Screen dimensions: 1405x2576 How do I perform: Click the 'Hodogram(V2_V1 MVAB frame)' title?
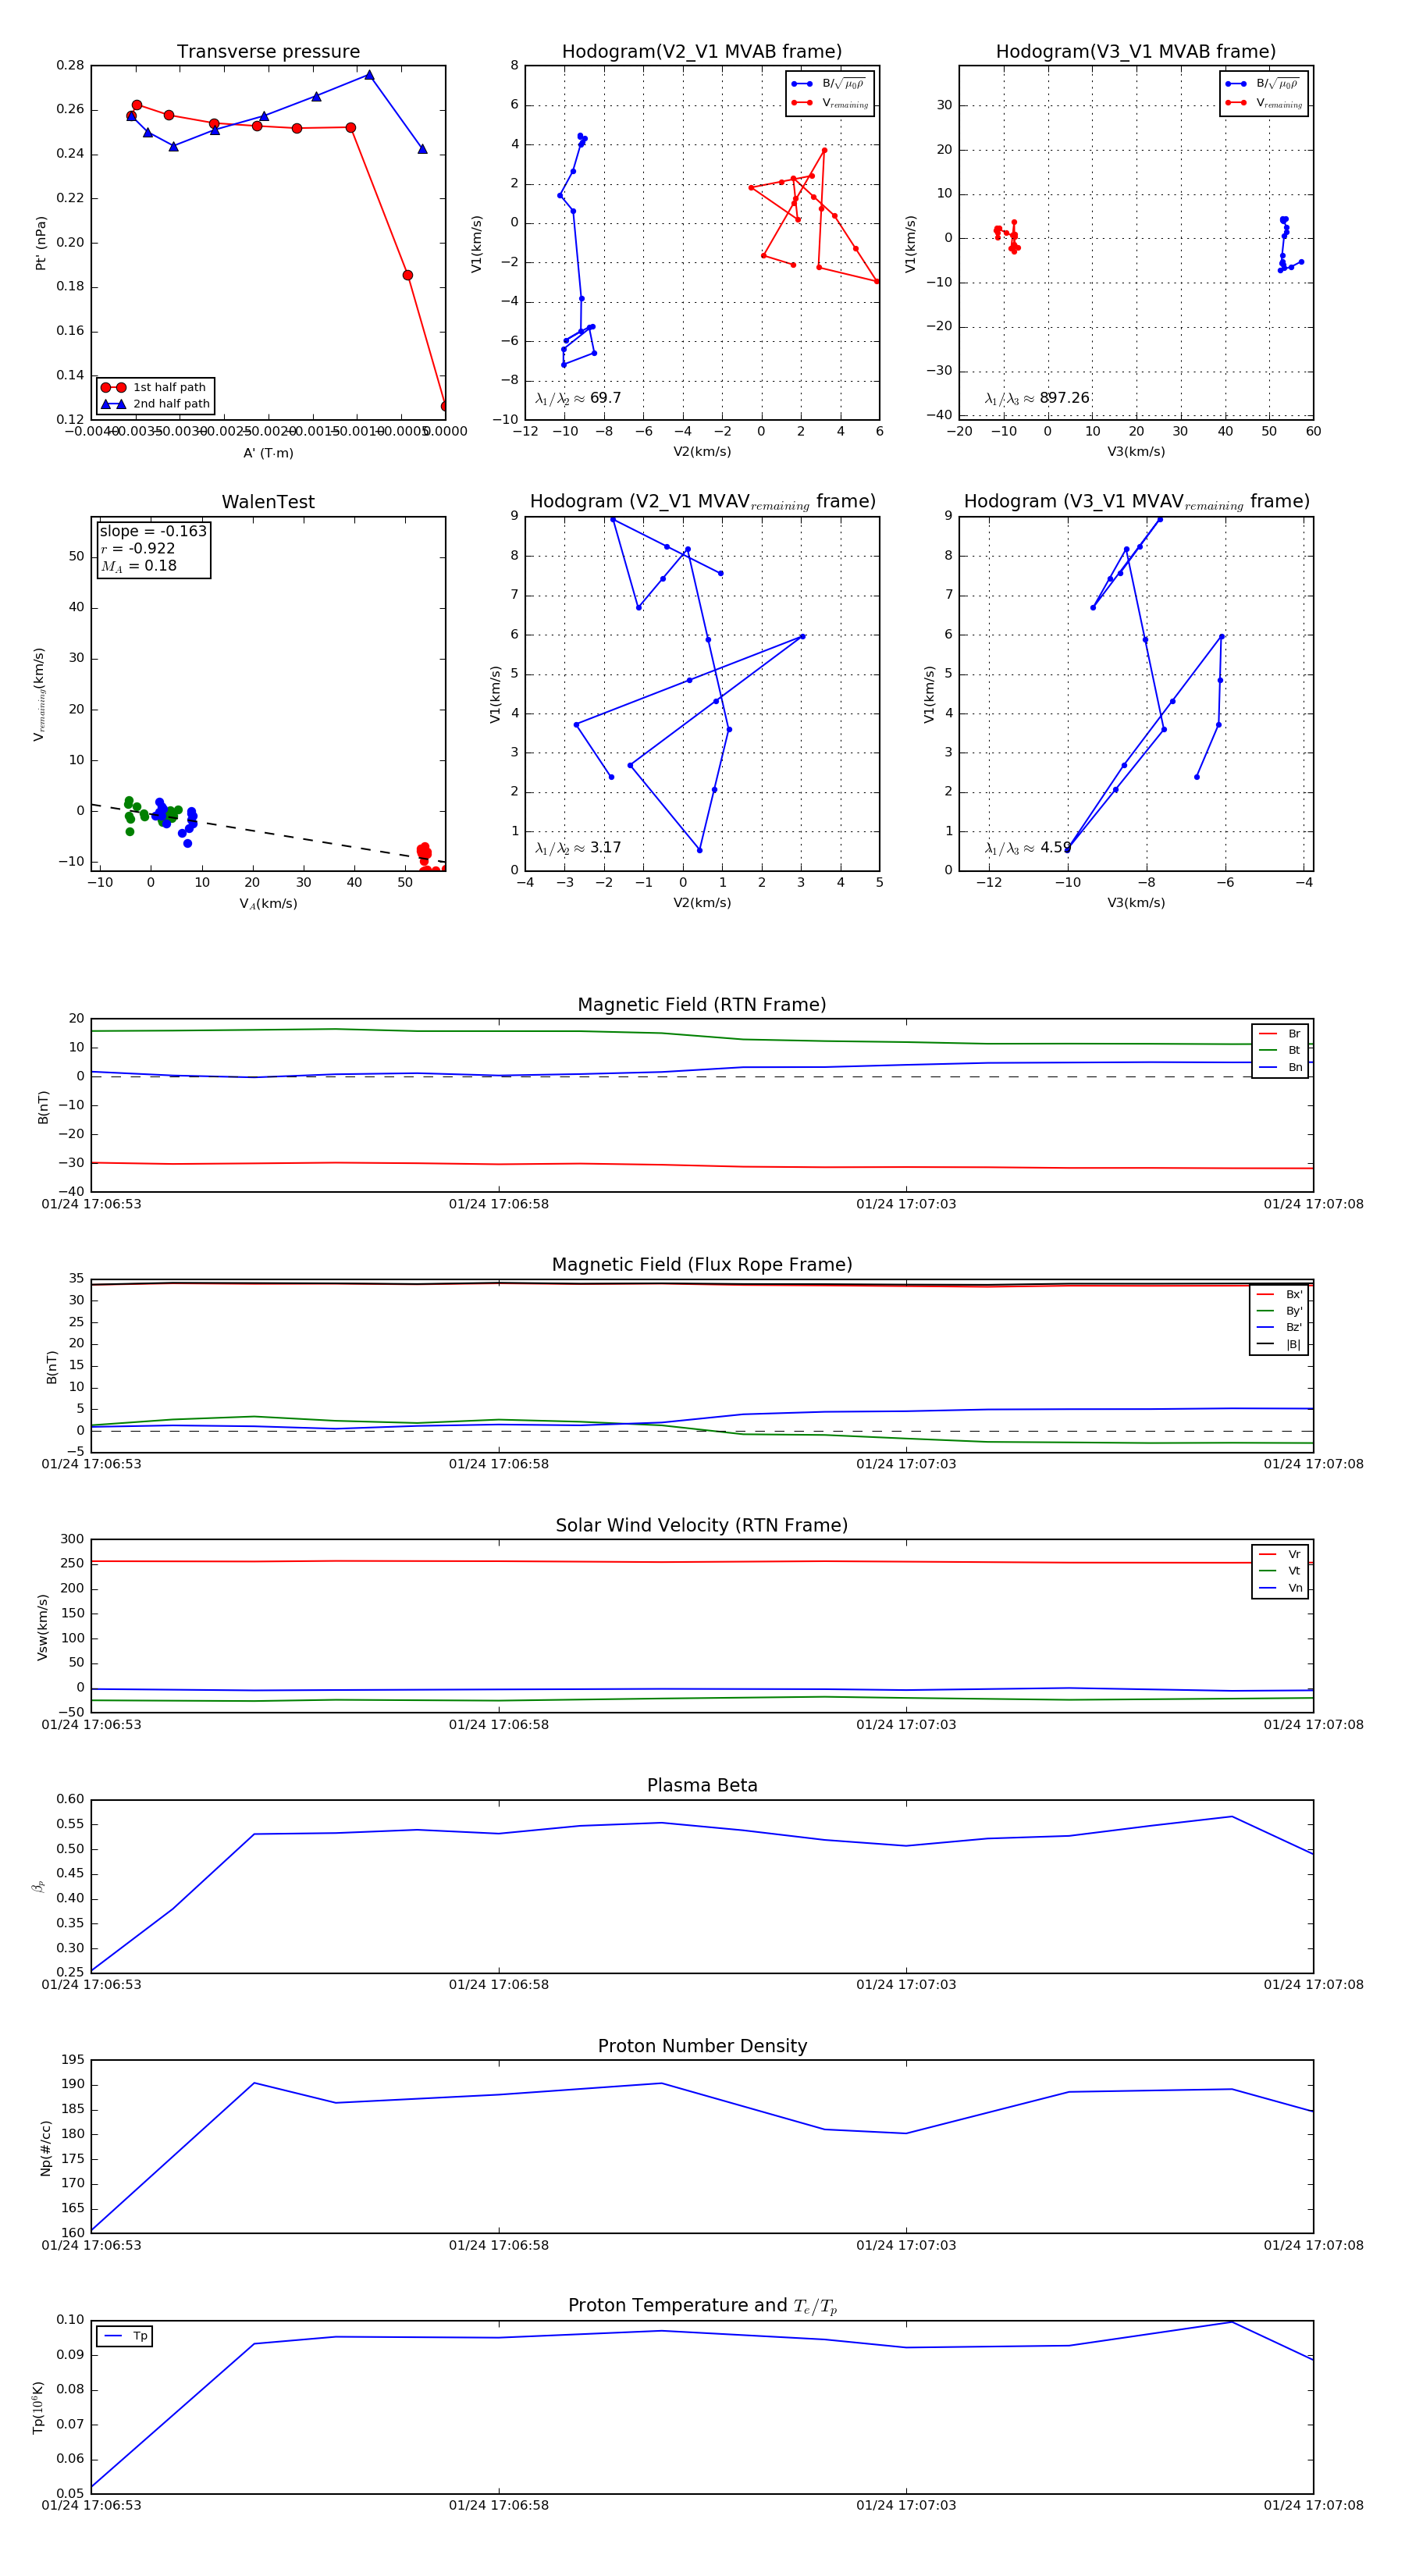(x=702, y=52)
